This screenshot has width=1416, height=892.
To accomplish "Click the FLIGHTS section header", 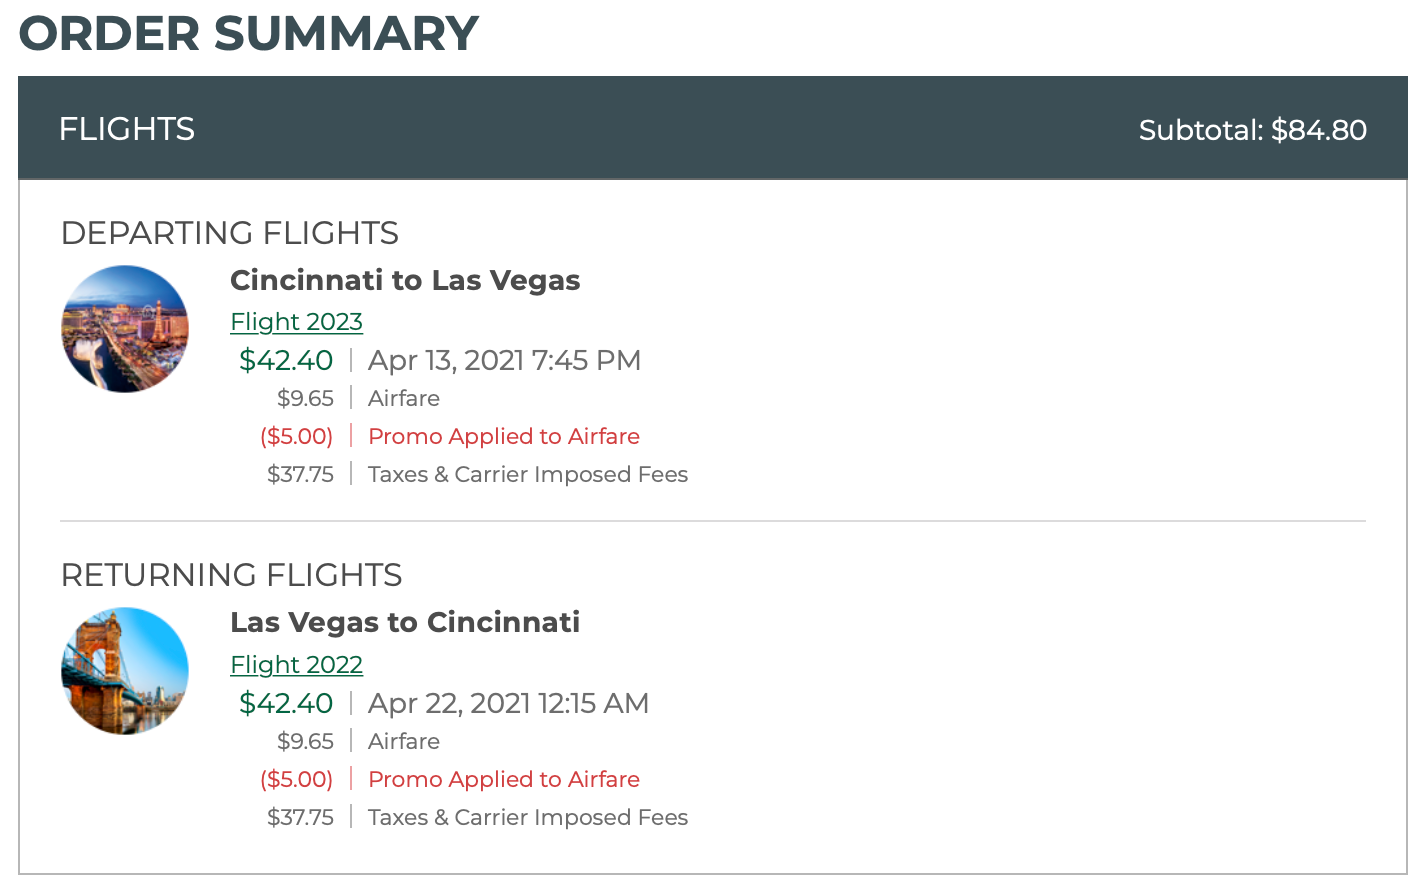I will point(126,128).
